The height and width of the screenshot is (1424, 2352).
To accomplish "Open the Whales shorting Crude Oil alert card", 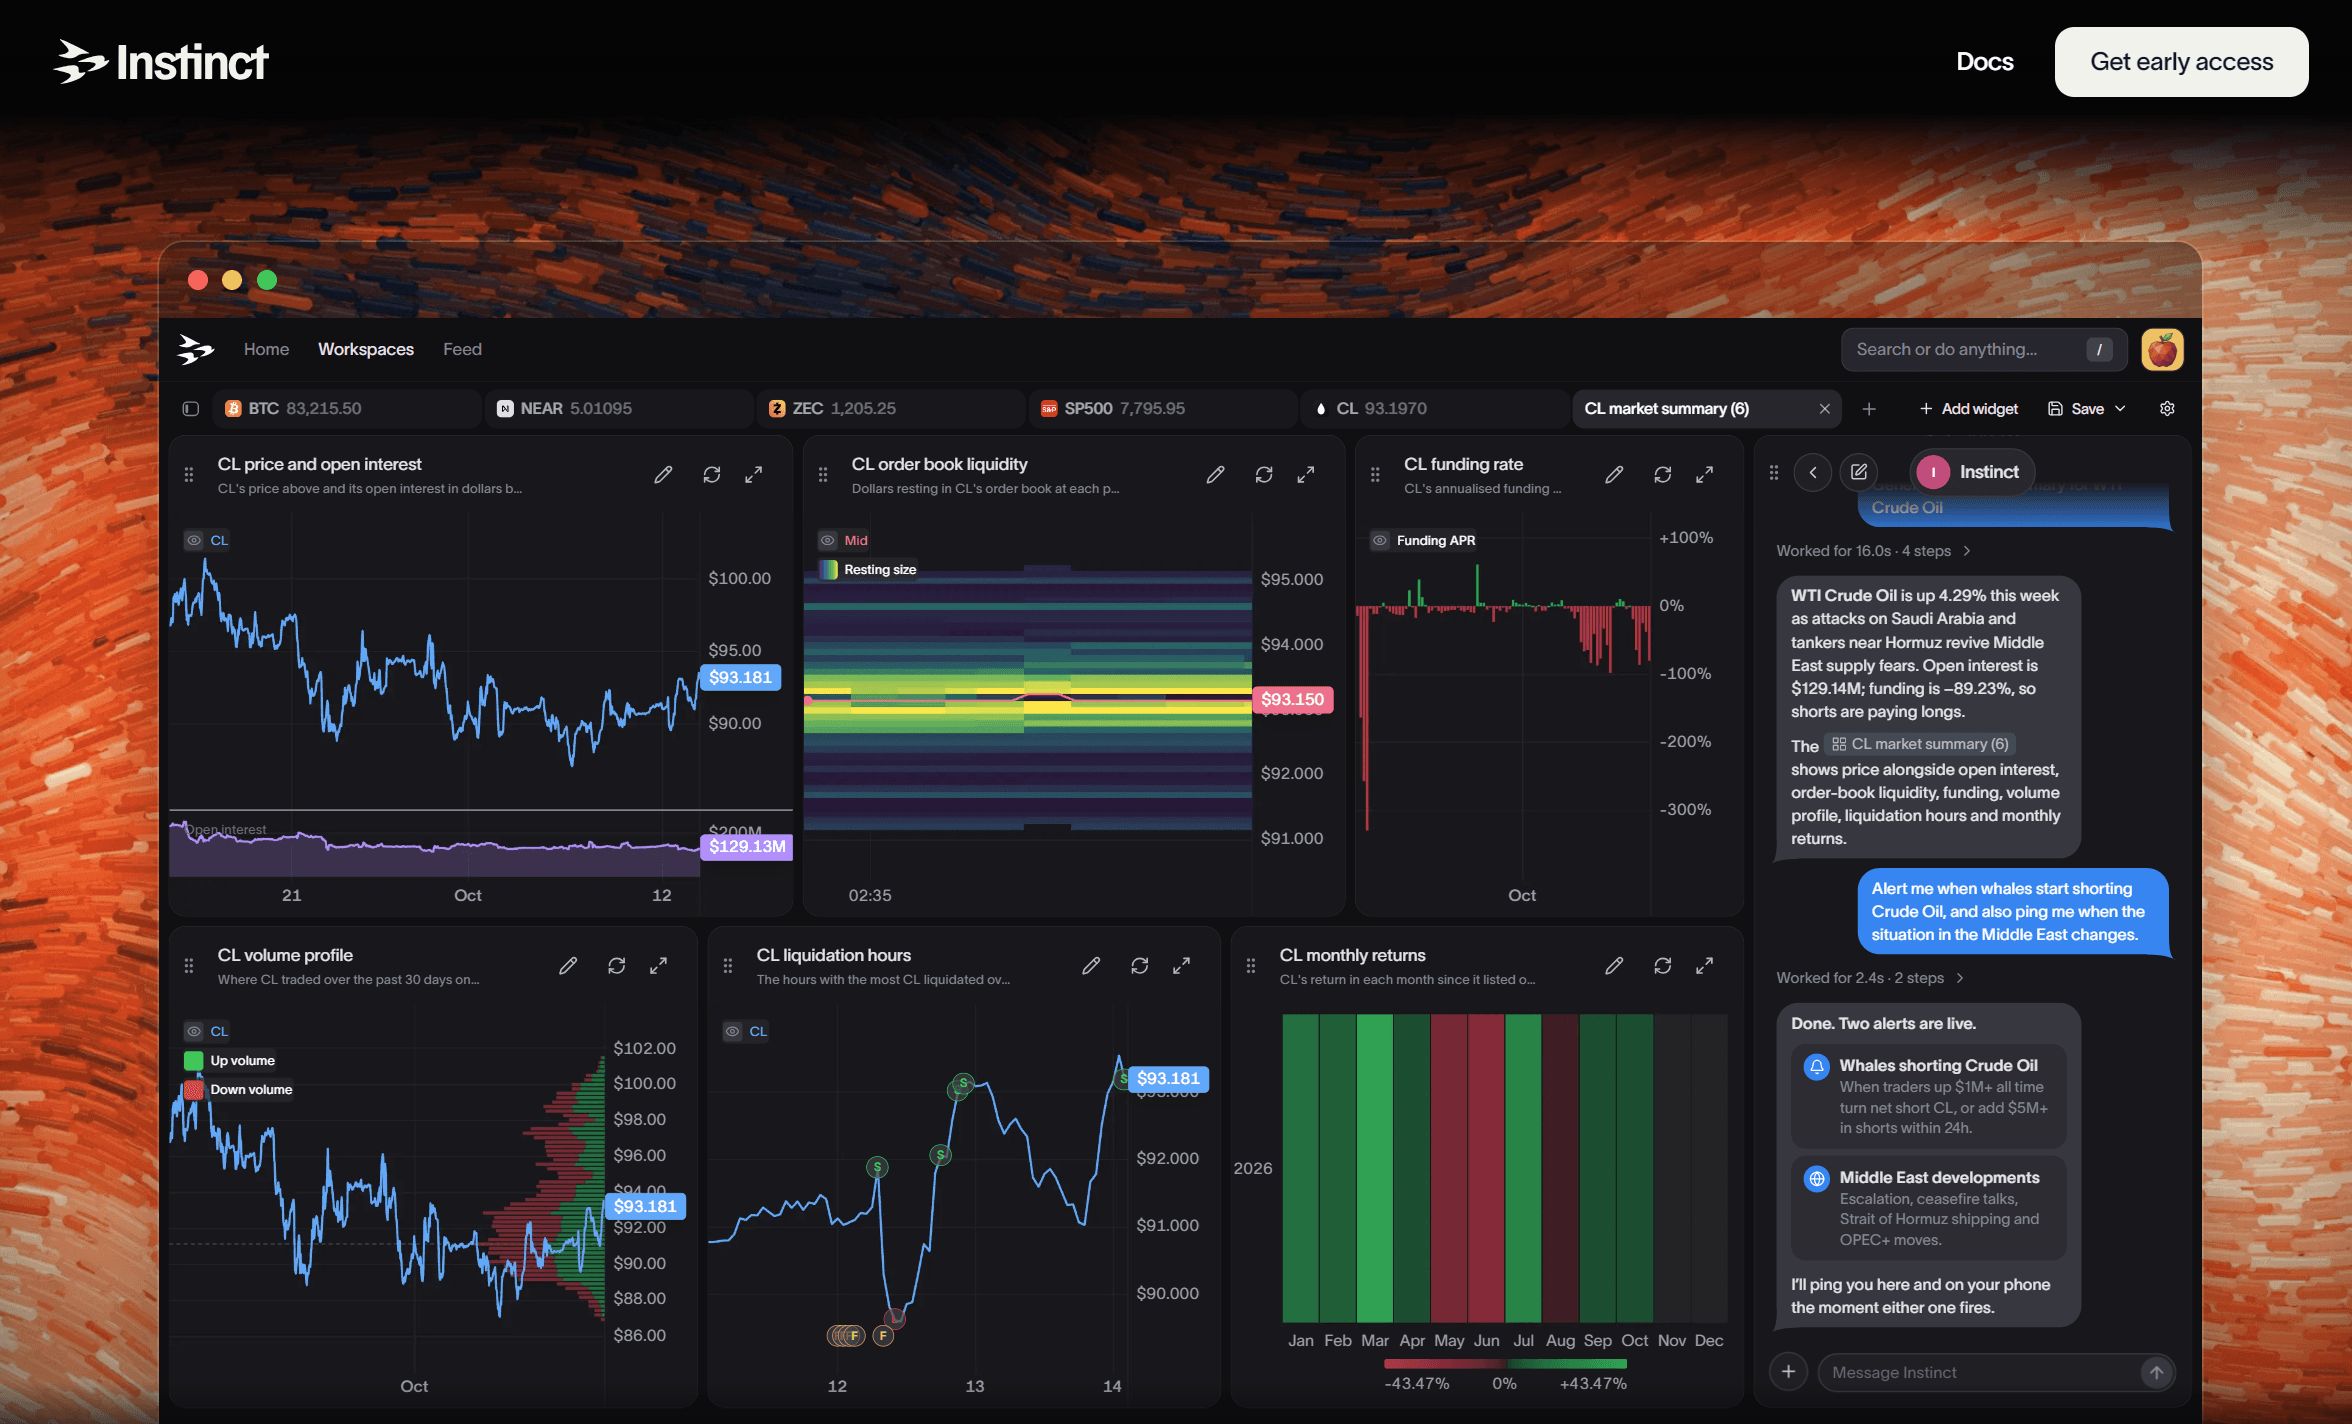I will tap(1928, 1096).
